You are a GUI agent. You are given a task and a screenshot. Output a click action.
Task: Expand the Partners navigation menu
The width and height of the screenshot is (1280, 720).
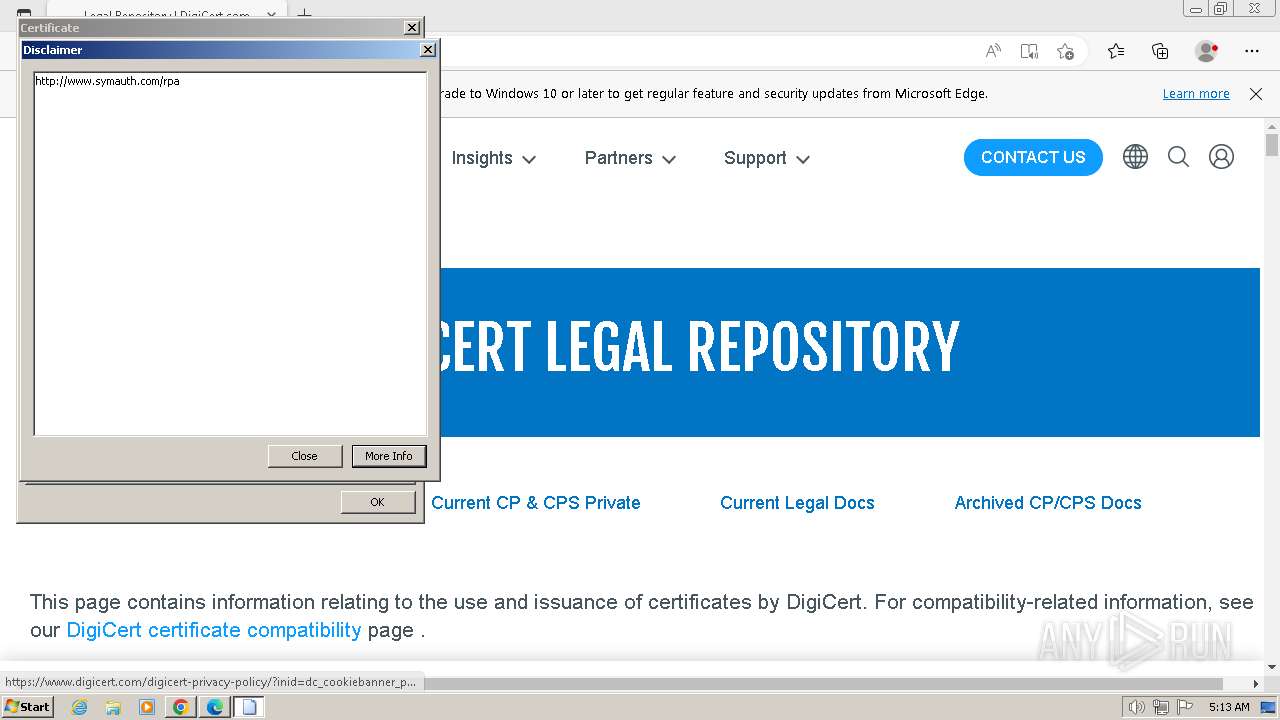click(630, 158)
